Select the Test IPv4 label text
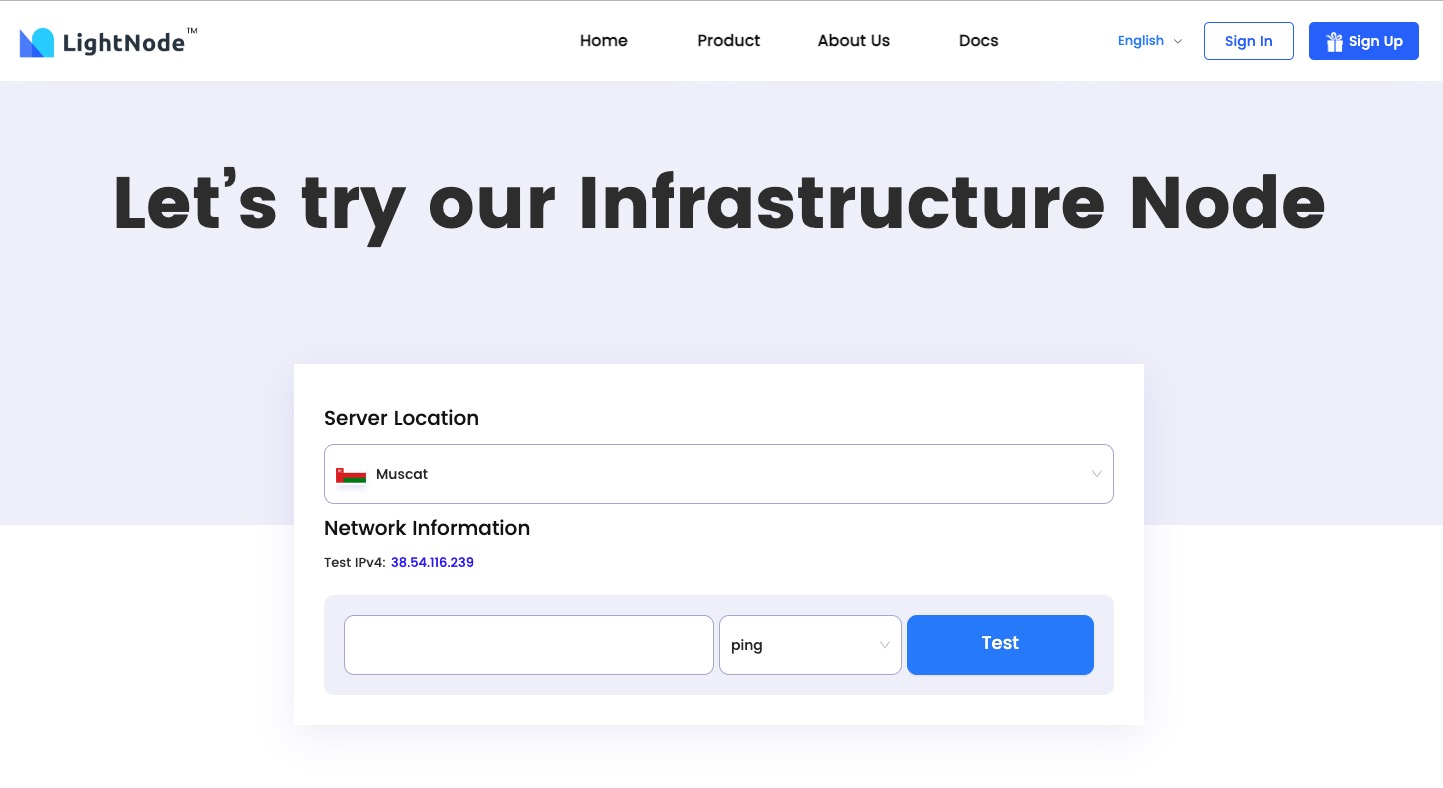 353,562
